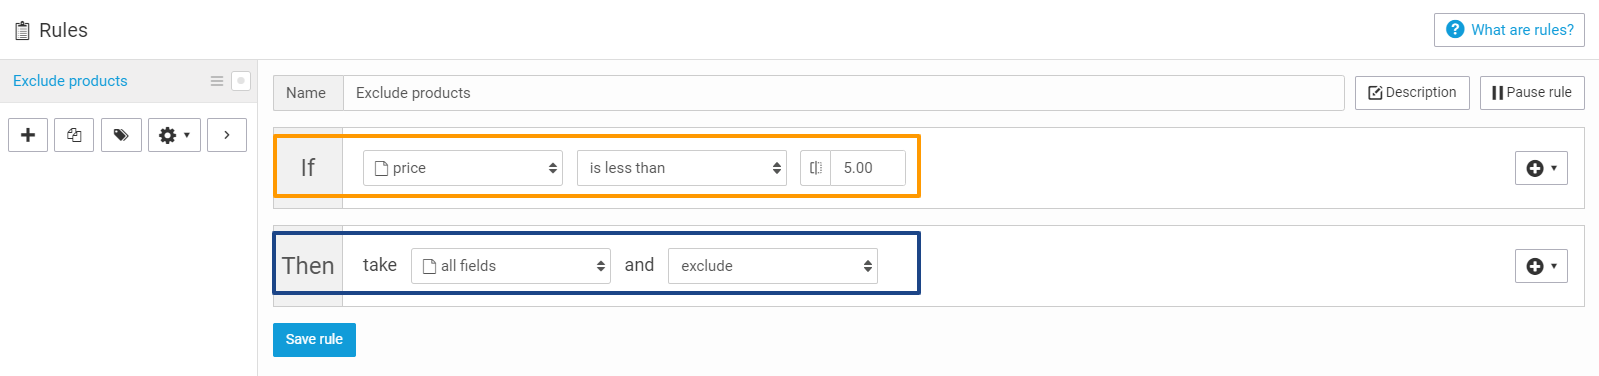Toggle the Exclude products rule status
Viewport: 1599px width, 376px height.
tap(241, 81)
